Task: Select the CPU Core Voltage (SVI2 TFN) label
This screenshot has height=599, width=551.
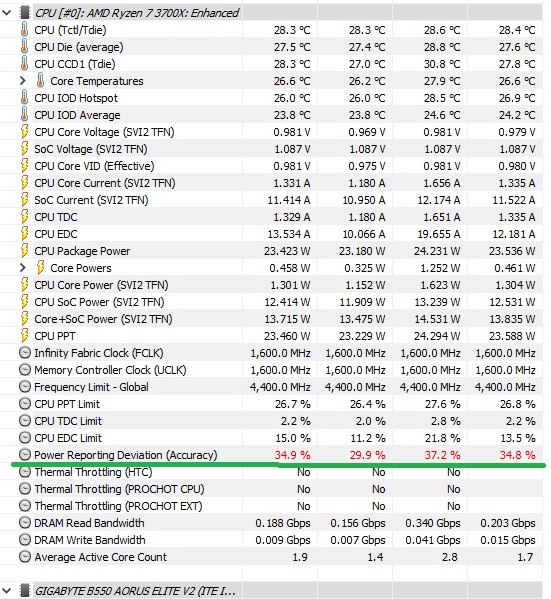Action: (x=104, y=132)
